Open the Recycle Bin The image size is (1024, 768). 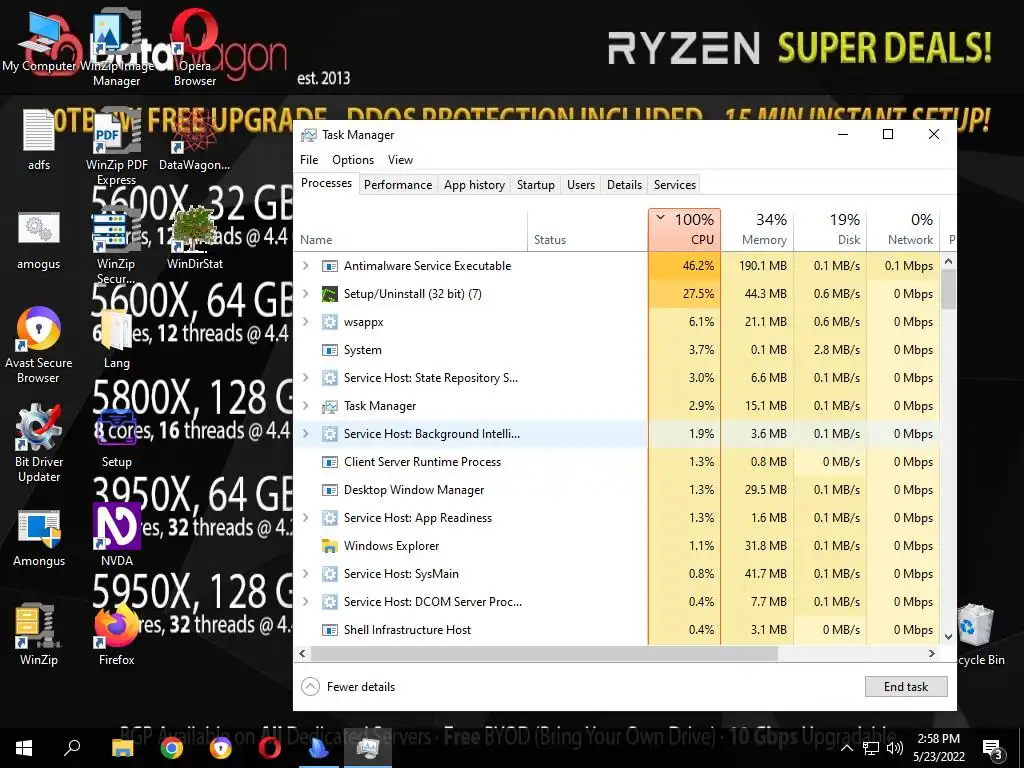point(980,633)
